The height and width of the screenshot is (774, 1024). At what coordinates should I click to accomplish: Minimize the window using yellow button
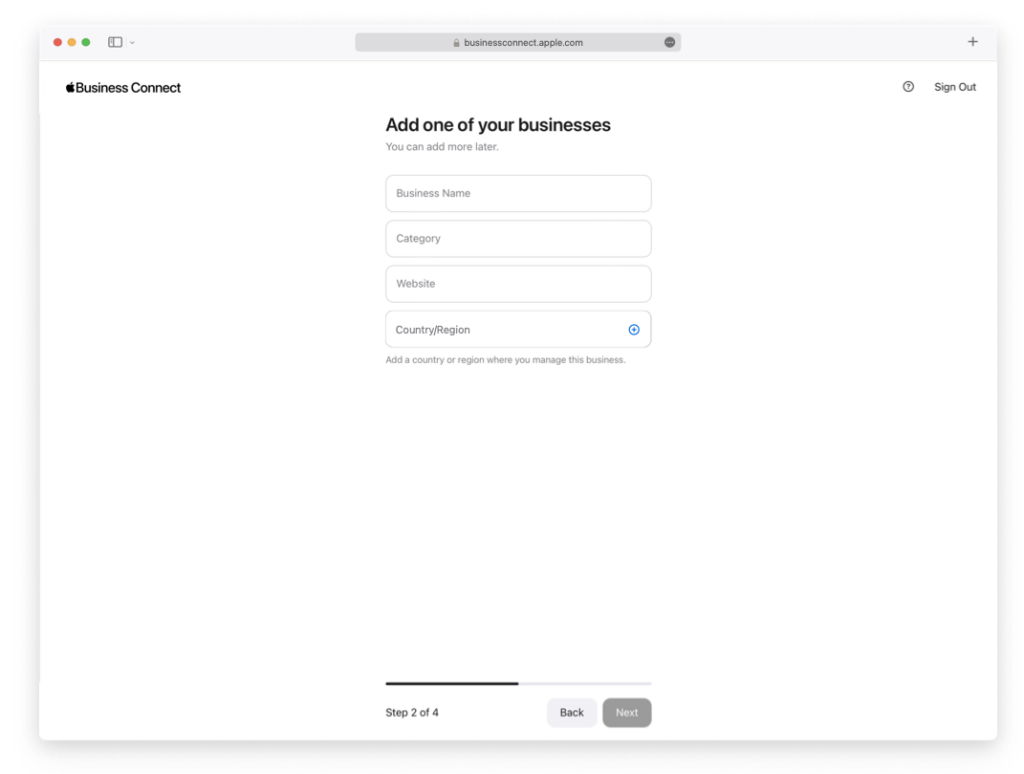(x=72, y=42)
